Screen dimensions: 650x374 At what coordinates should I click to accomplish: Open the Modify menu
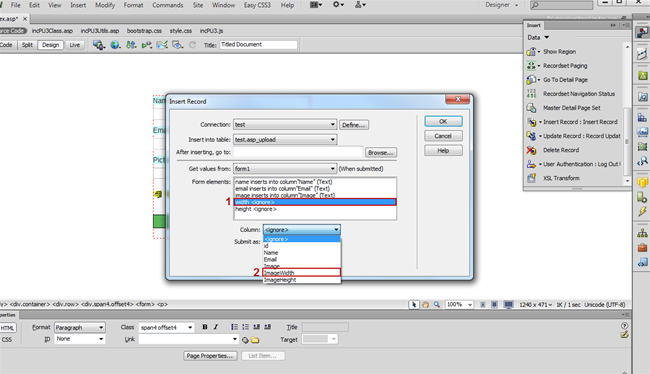coord(105,5)
